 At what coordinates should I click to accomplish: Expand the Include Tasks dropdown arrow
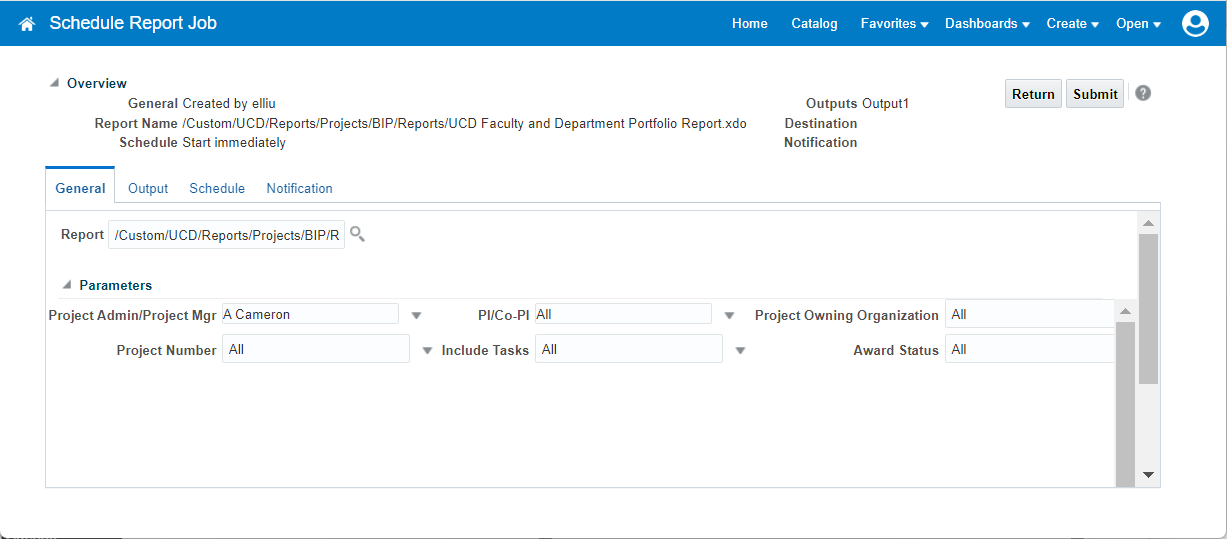point(741,350)
